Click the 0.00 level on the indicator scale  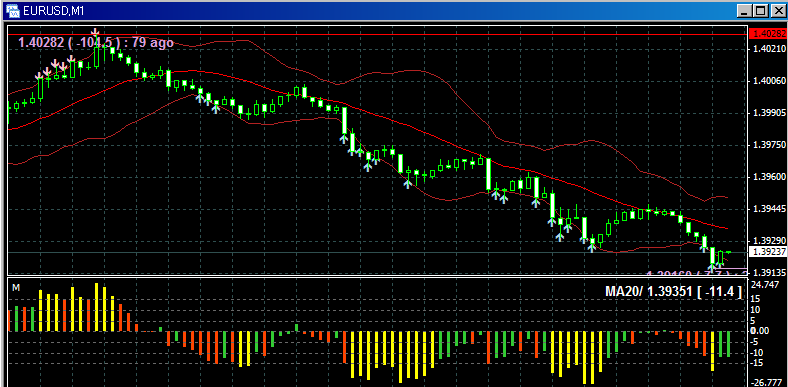click(759, 331)
